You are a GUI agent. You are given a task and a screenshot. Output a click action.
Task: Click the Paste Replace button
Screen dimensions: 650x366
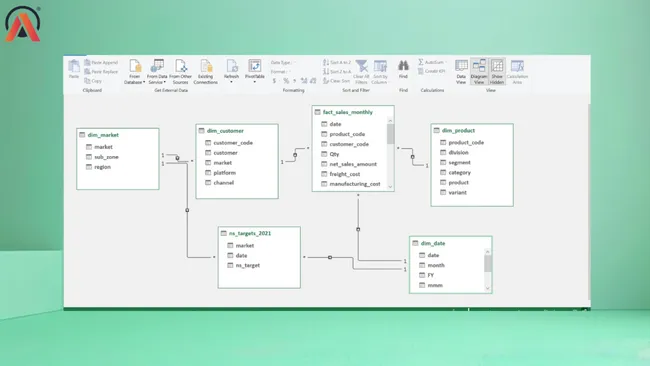coord(101,72)
